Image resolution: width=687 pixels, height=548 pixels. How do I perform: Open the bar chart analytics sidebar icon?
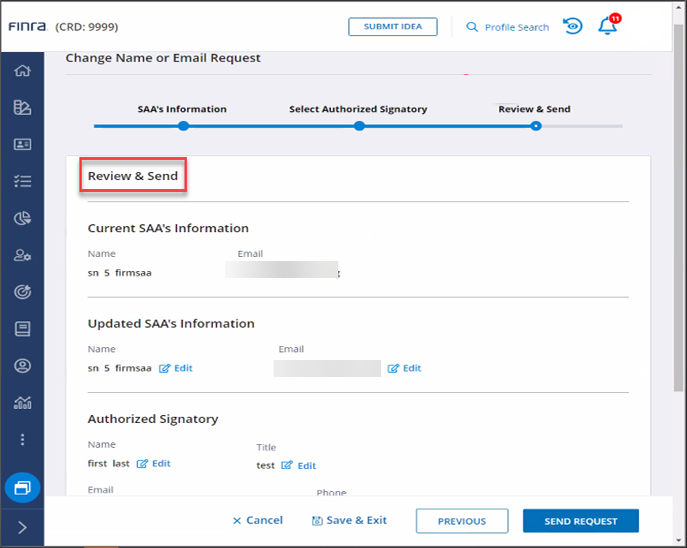click(22, 402)
